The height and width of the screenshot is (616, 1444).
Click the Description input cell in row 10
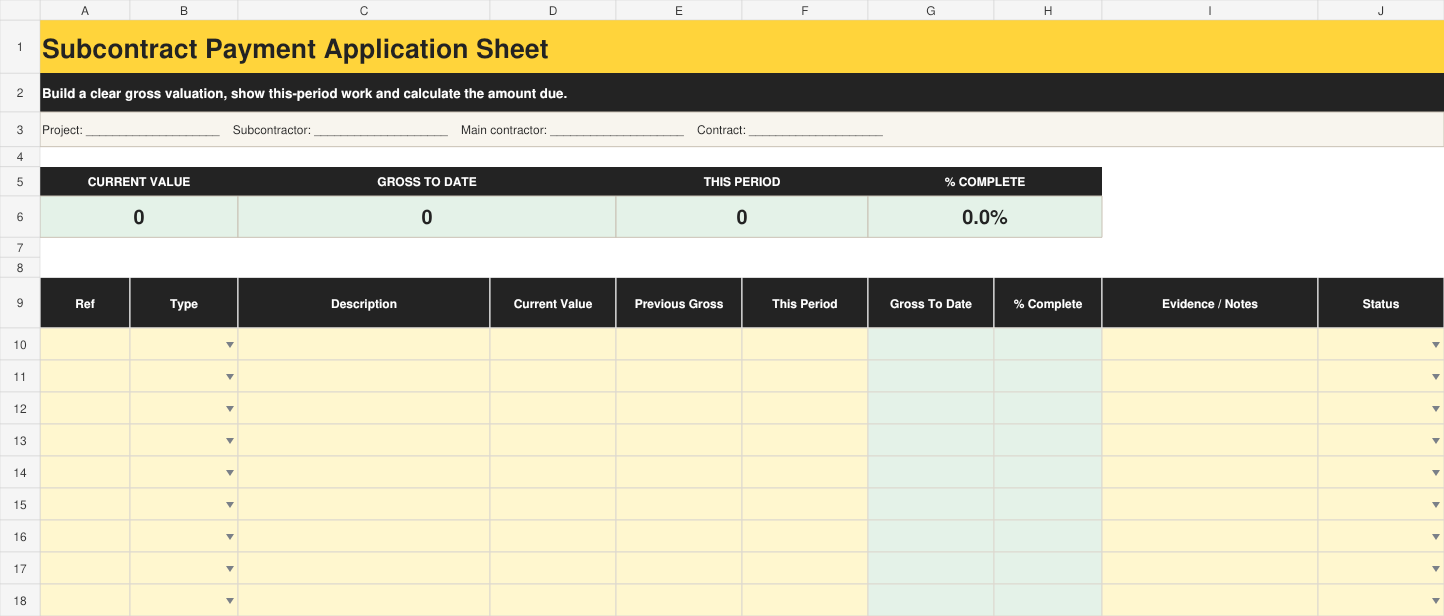pos(364,344)
